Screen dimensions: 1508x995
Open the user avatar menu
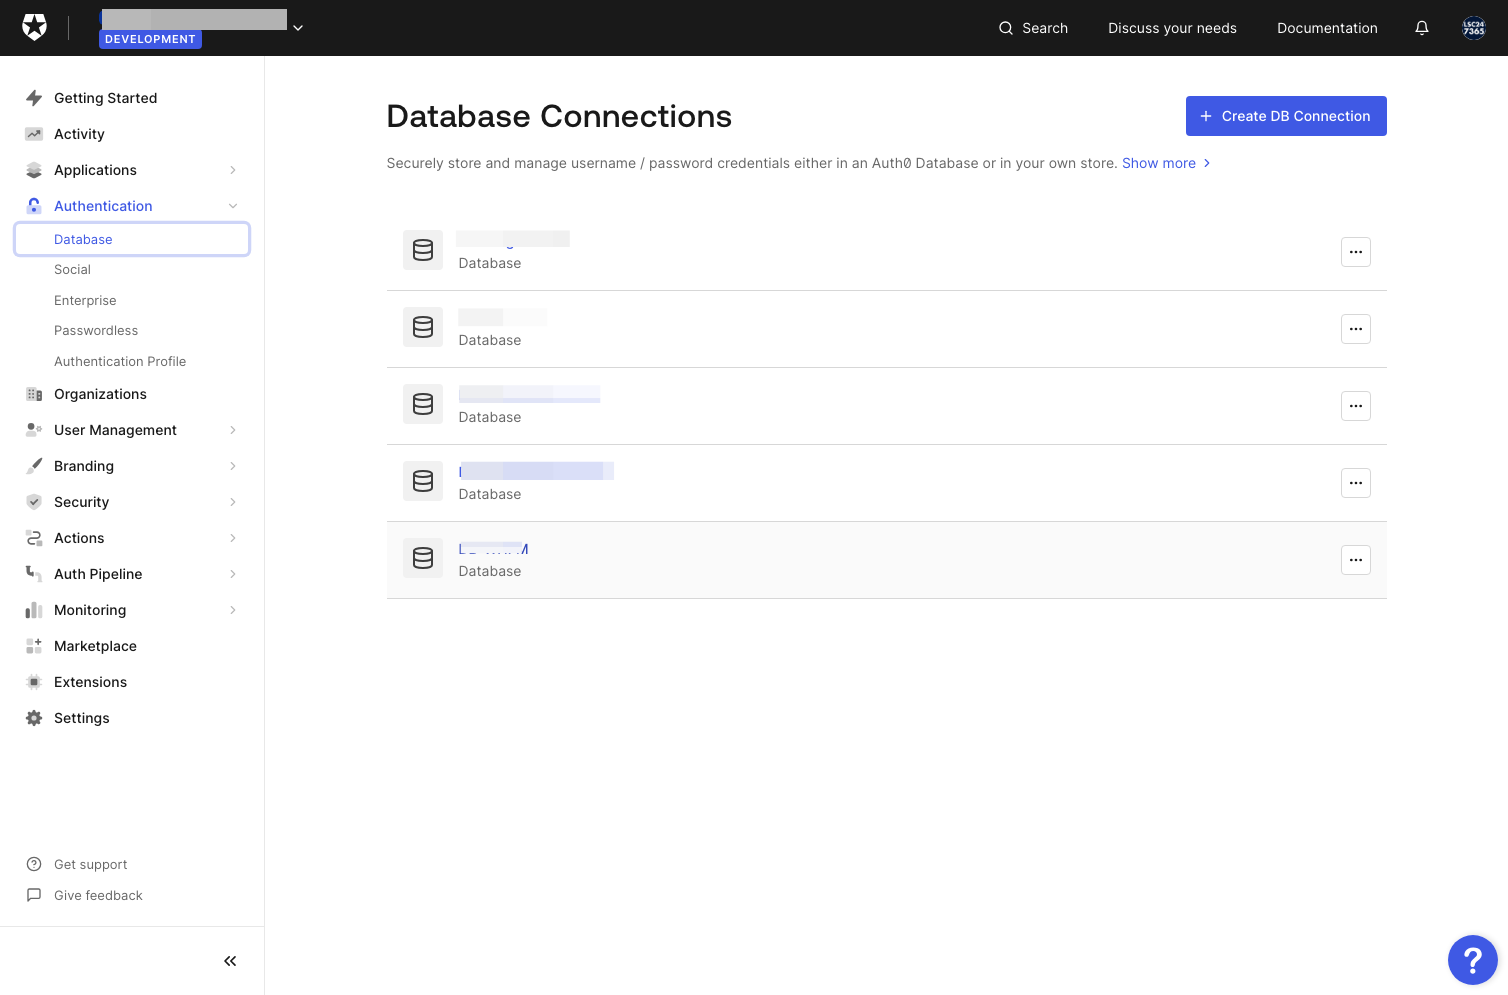coord(1474,28)
